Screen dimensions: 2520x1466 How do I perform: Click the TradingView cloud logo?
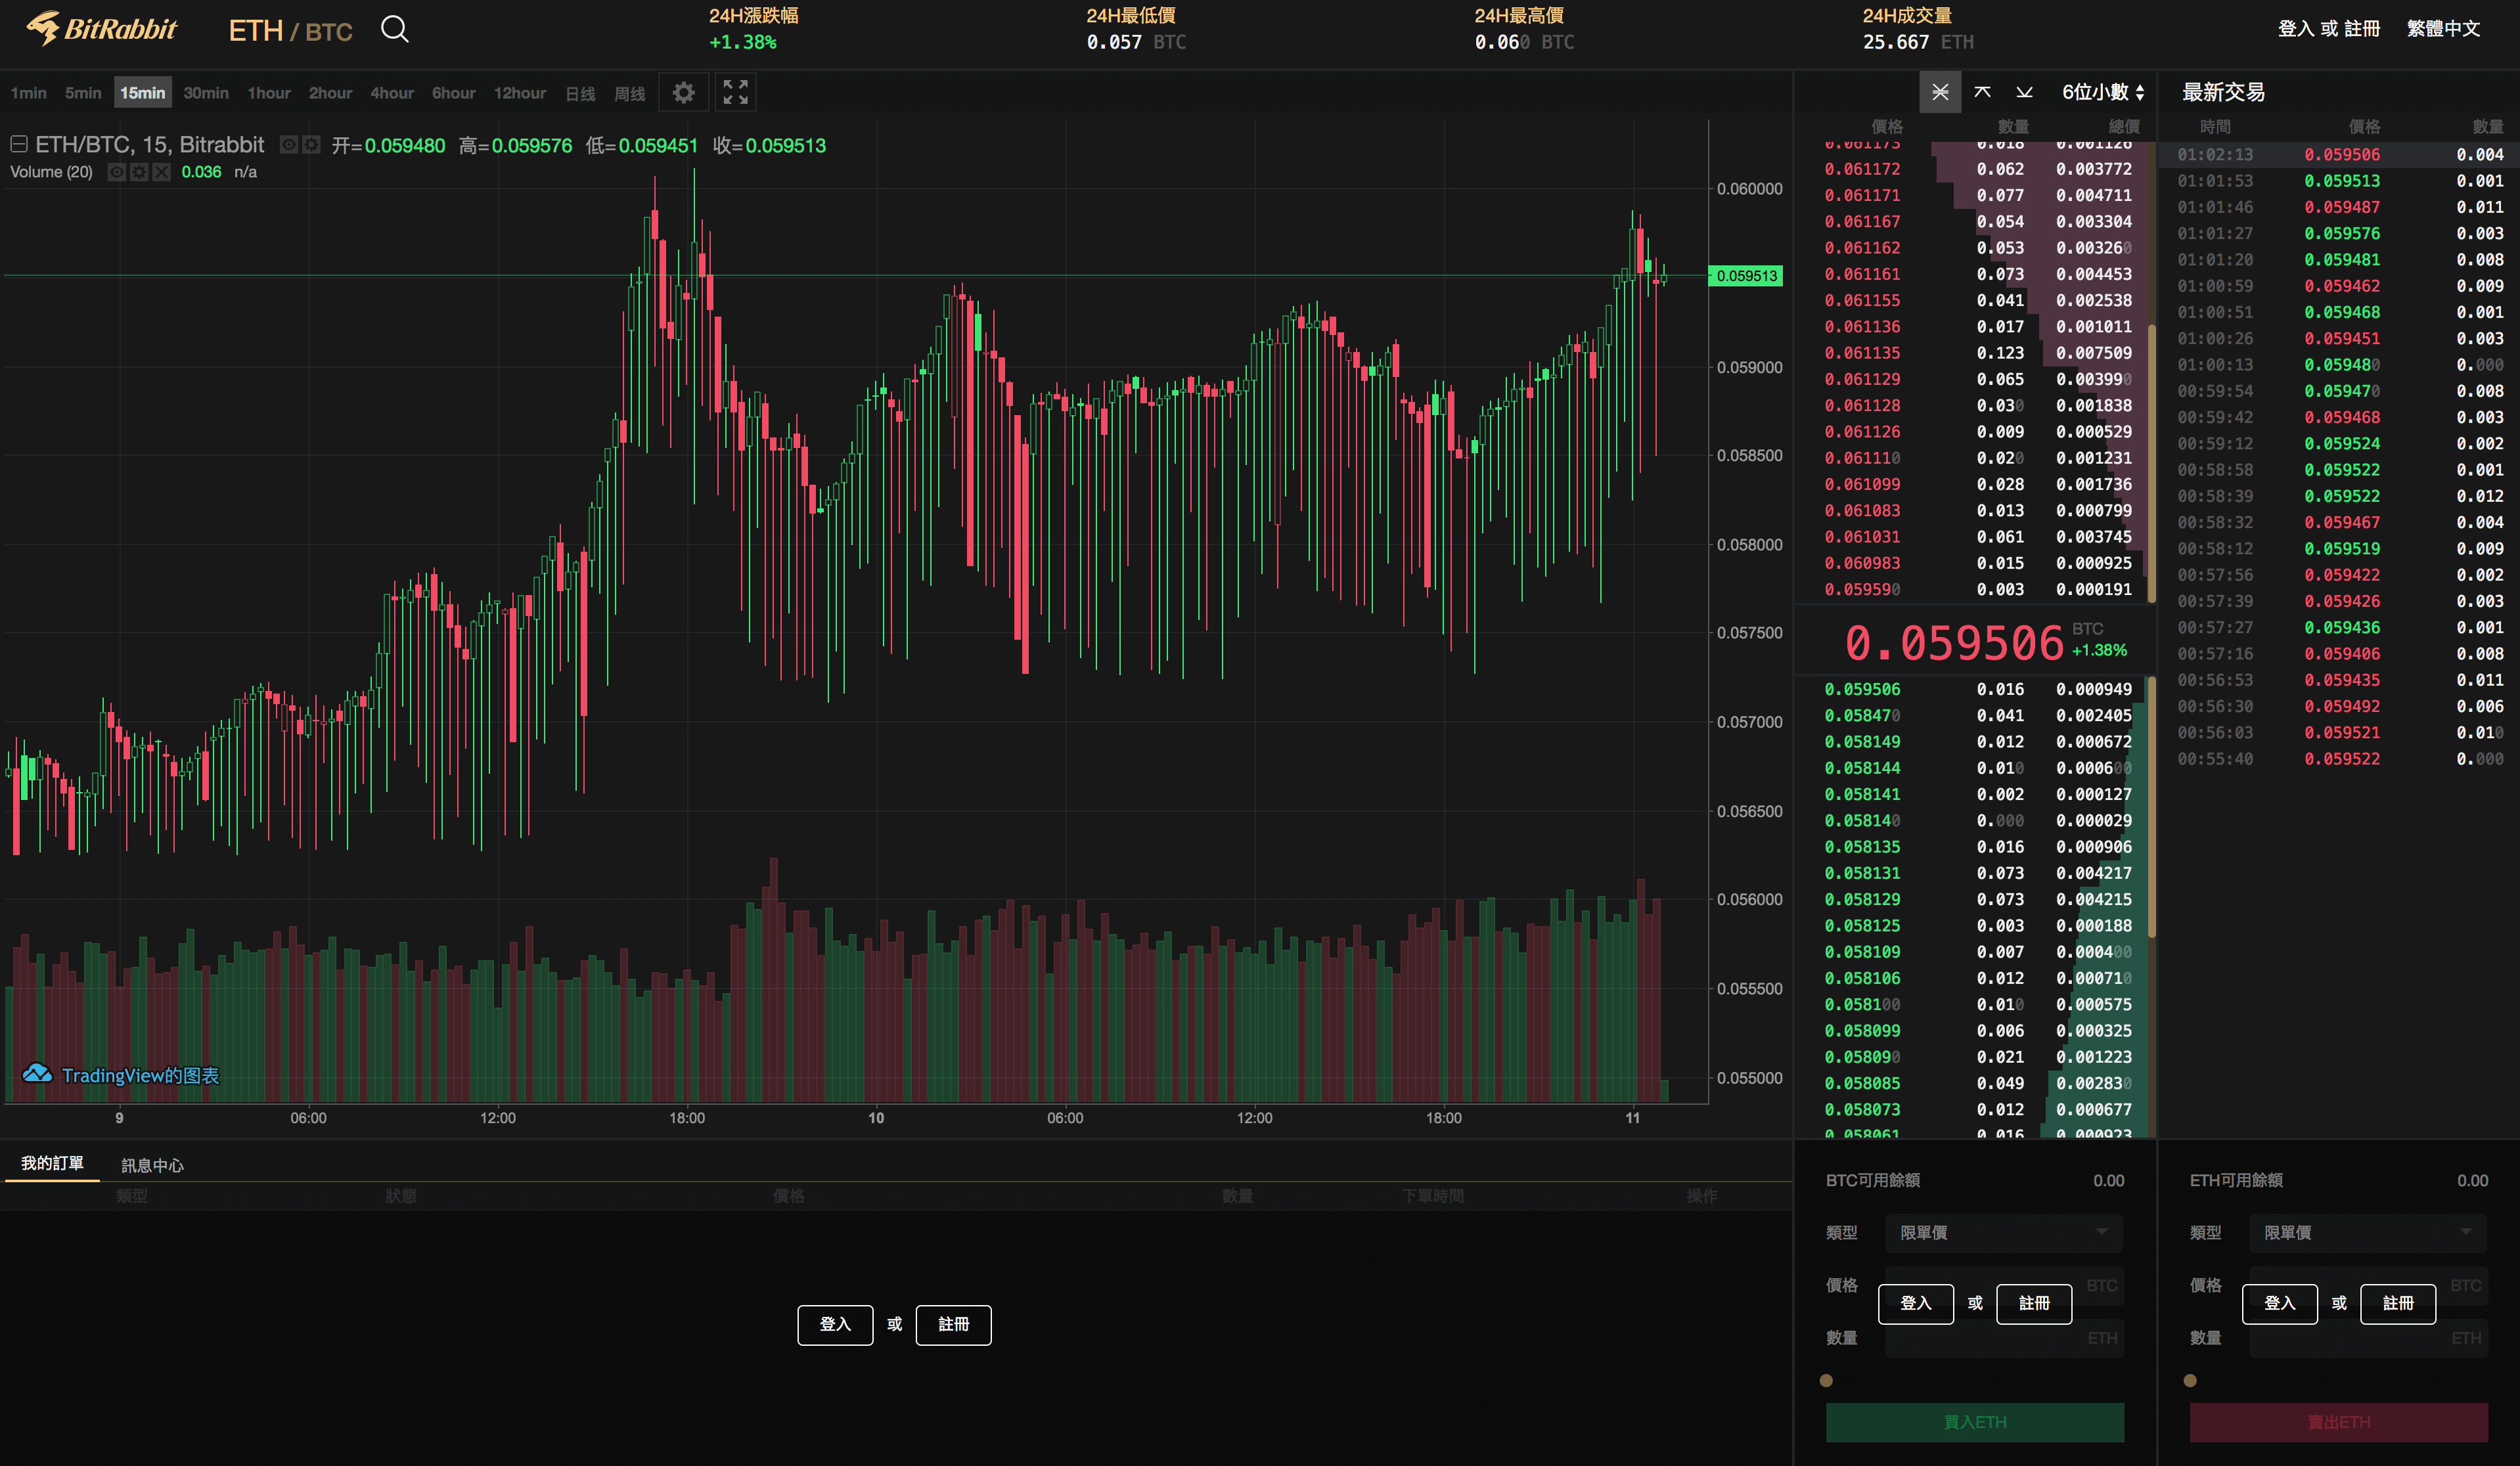coord(37,1074)
